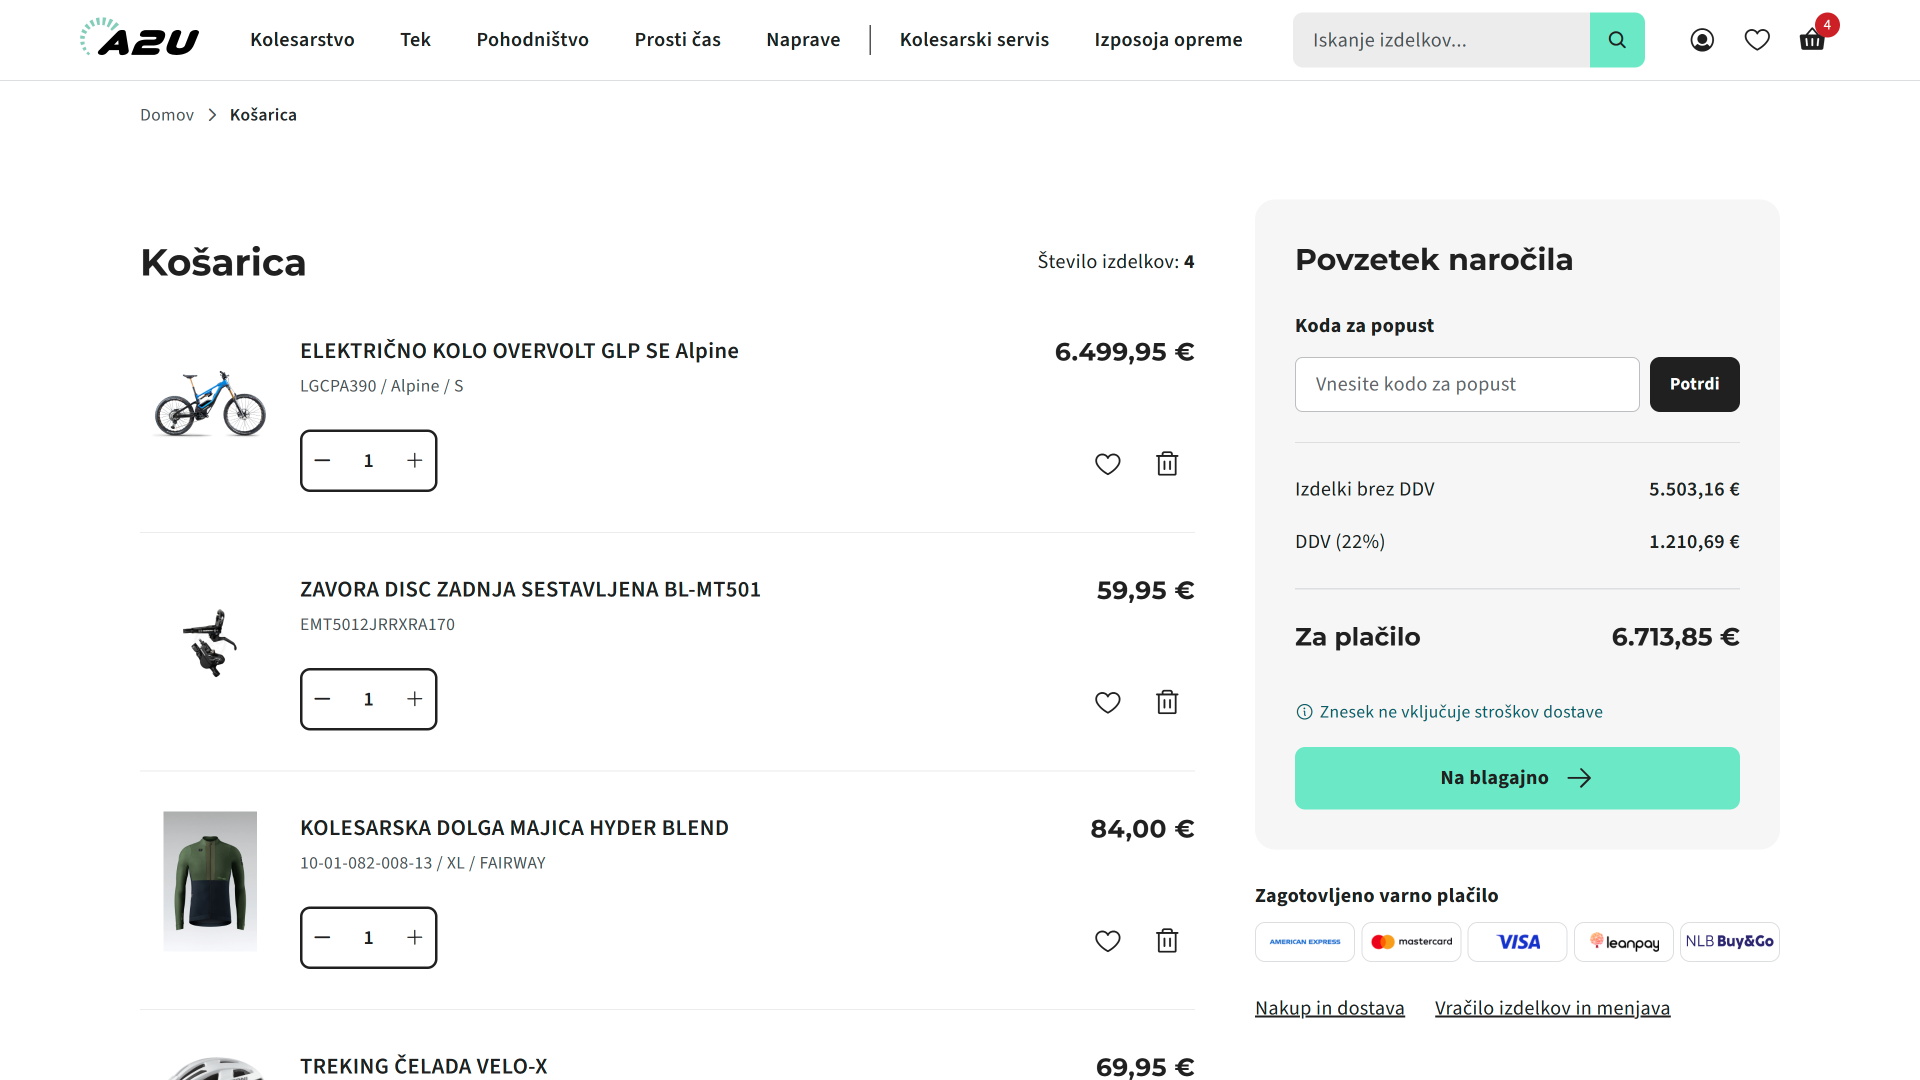Click the search magnifier button
This screenshot has height=1080, width=1920.
tap(1617, 40)
